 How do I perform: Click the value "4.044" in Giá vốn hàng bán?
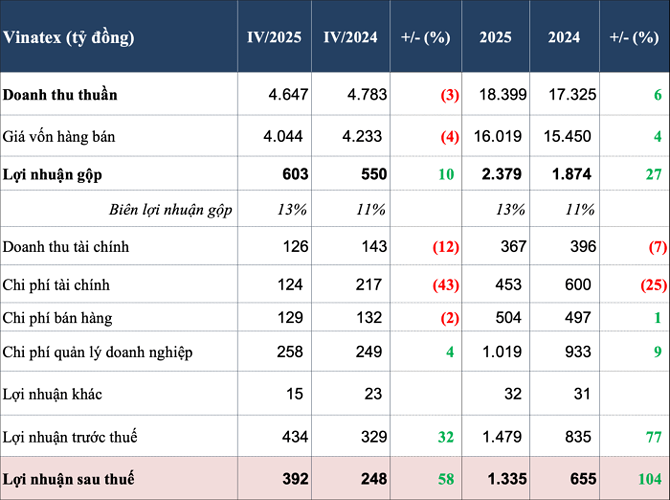pyautogui.click(x=283, y=136)
